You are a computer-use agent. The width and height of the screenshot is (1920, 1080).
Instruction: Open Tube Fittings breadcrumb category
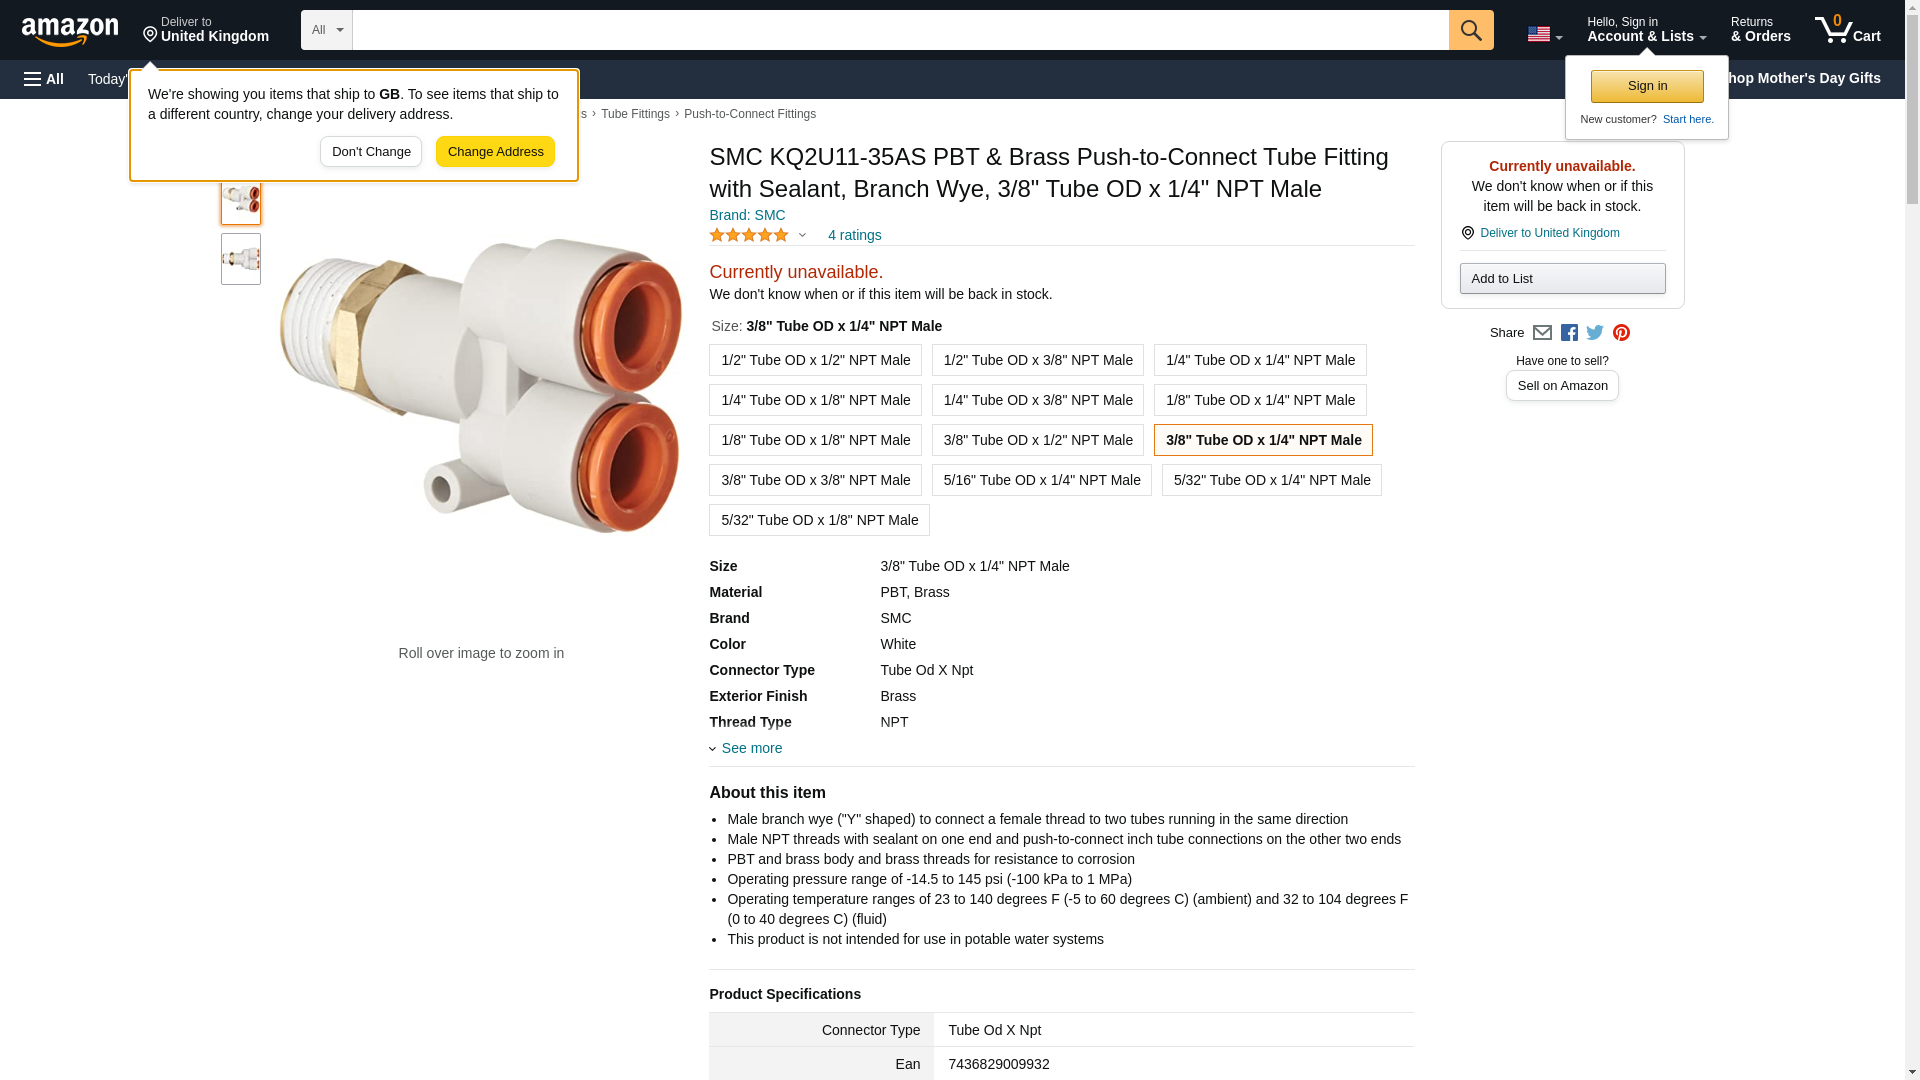click(x=635, y=114)
